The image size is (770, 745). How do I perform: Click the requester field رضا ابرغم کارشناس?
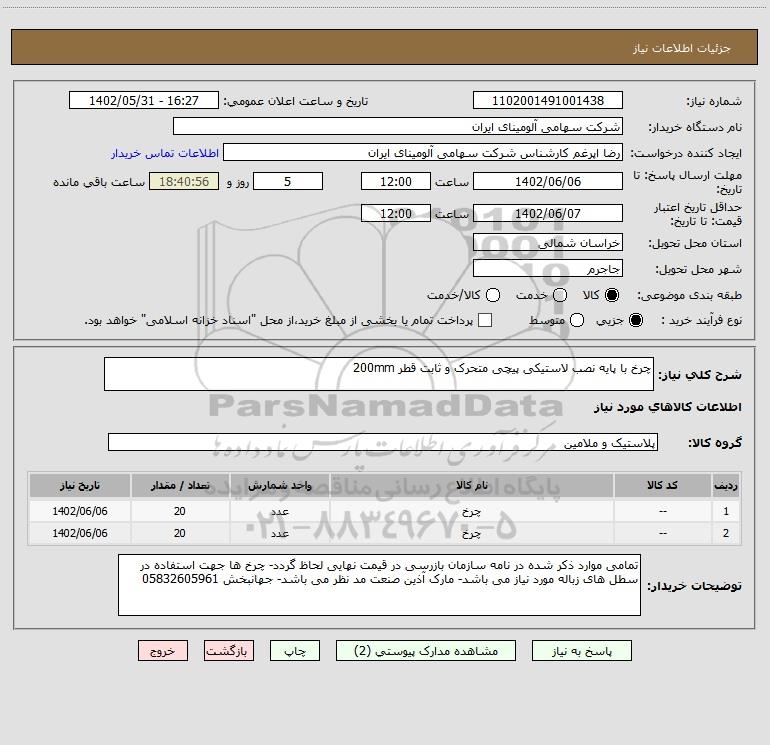point(423,153)
